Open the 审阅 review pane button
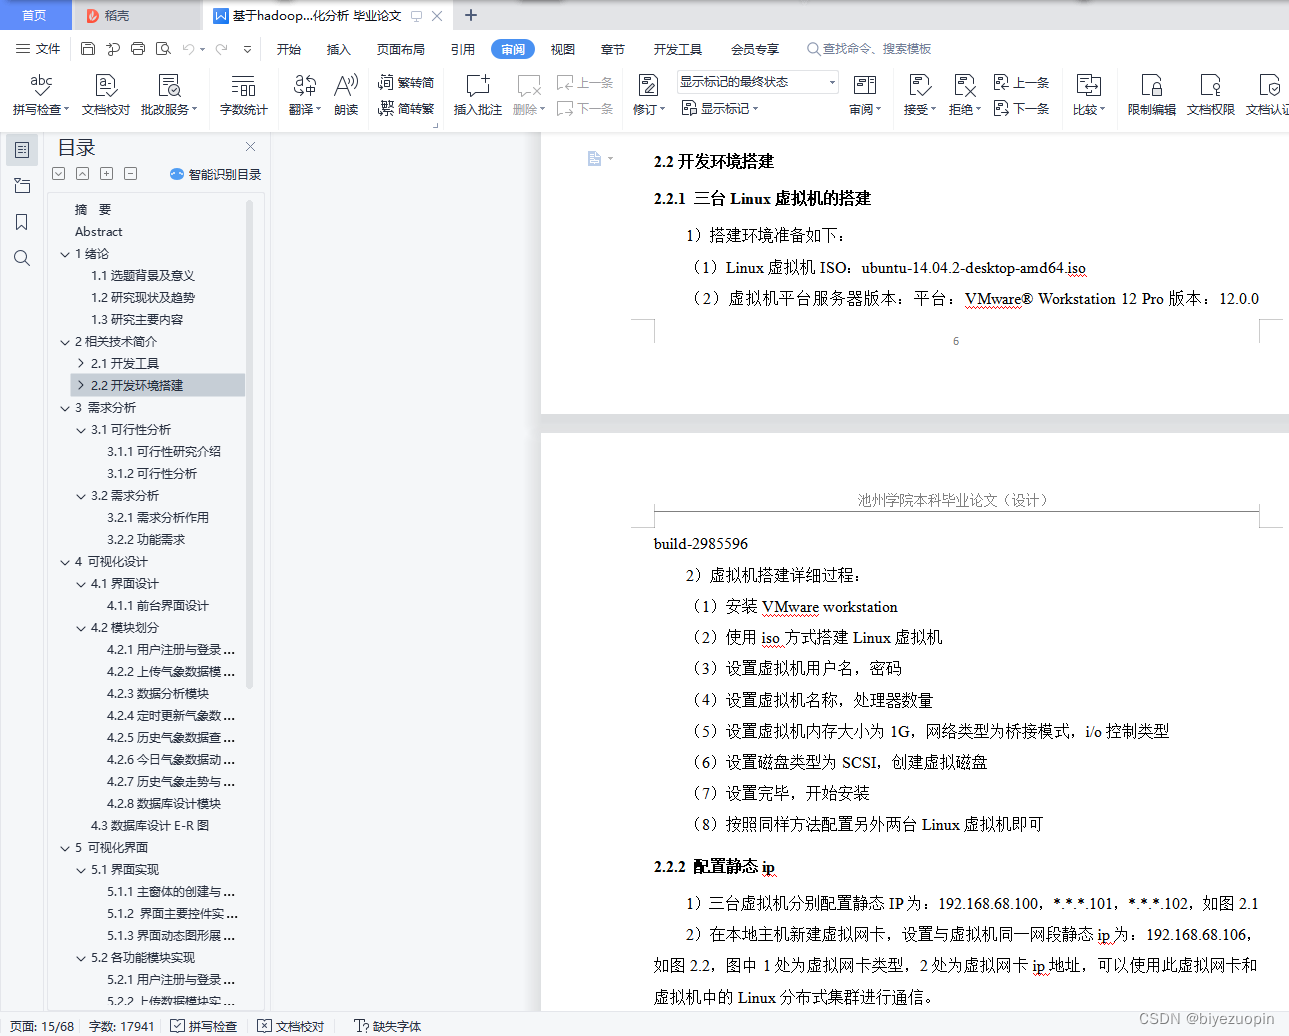Viewport: 1289px width, 1036px height. click(865, 95)
